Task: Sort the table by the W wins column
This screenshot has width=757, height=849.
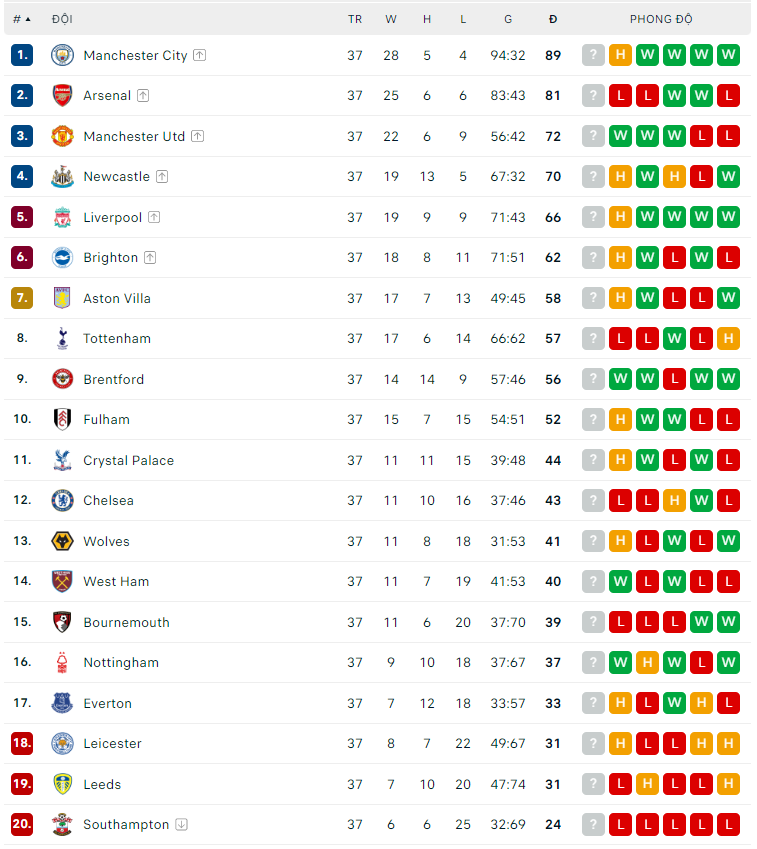Action: [391, 19]
